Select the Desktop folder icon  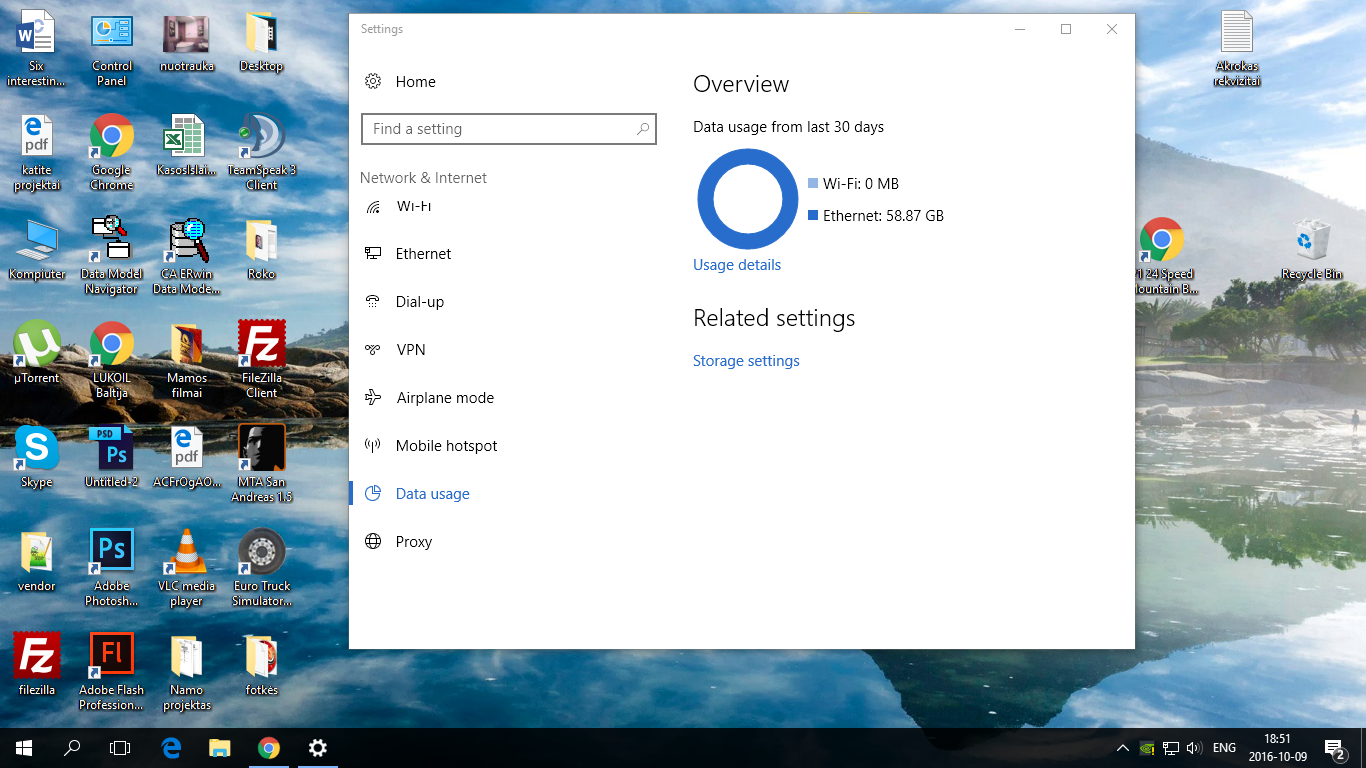pyautogui.click(x=262, y=42)
